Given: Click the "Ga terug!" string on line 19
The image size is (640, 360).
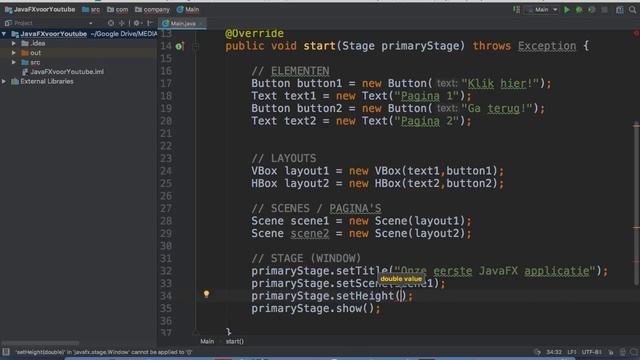Looking at the screenshot, I should point(497,109).
